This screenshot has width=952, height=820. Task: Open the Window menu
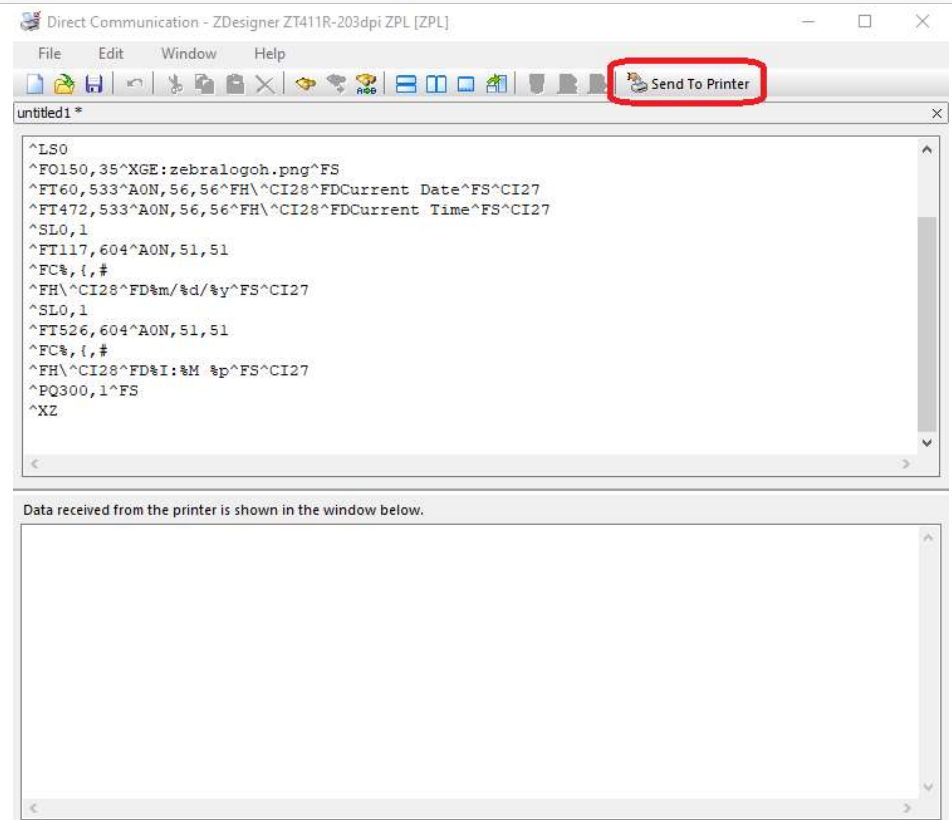click(188, 54)
